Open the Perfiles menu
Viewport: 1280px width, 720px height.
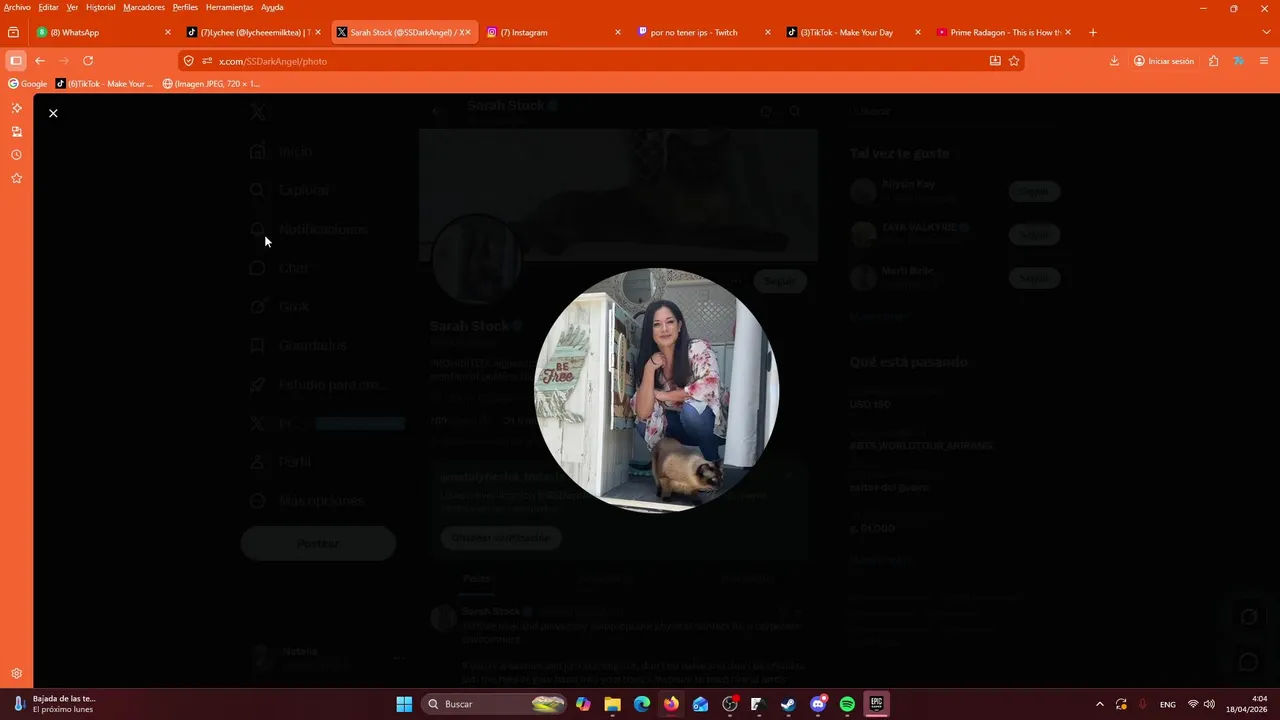pos(185,7)
